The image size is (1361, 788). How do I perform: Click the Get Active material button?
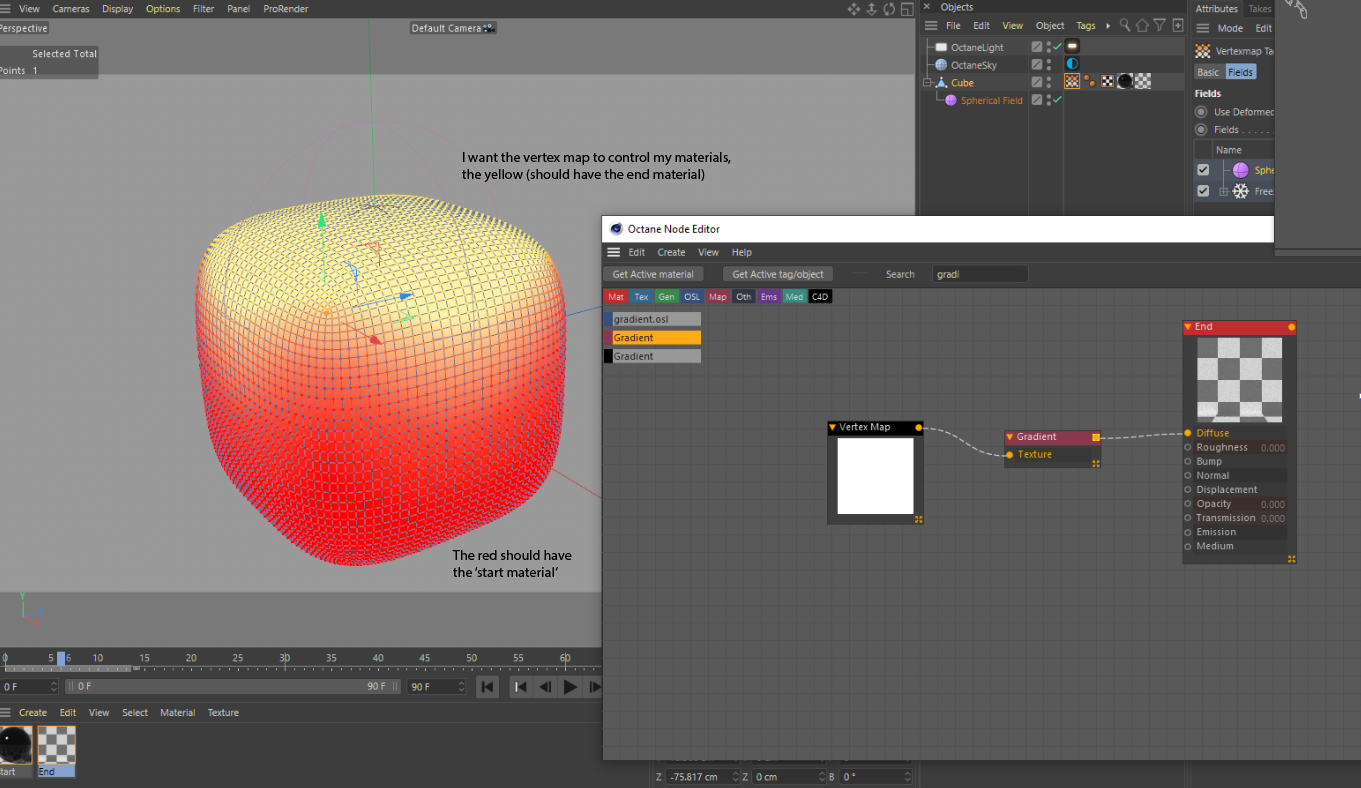pos(653,274)
